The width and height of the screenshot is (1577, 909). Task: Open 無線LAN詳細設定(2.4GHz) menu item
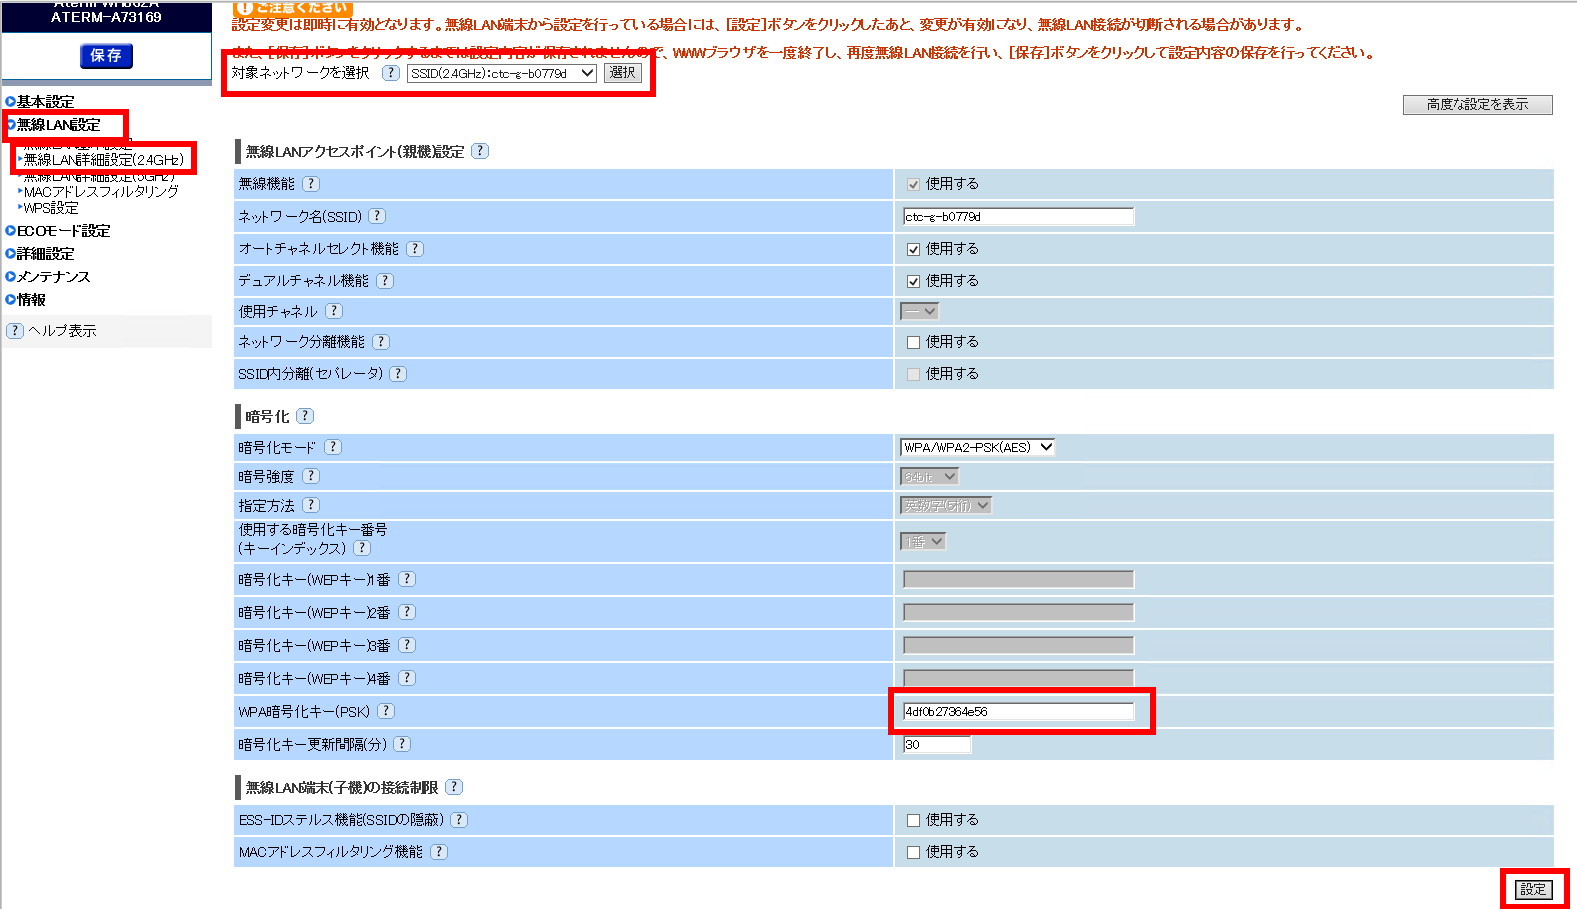(x=104, y=160)
